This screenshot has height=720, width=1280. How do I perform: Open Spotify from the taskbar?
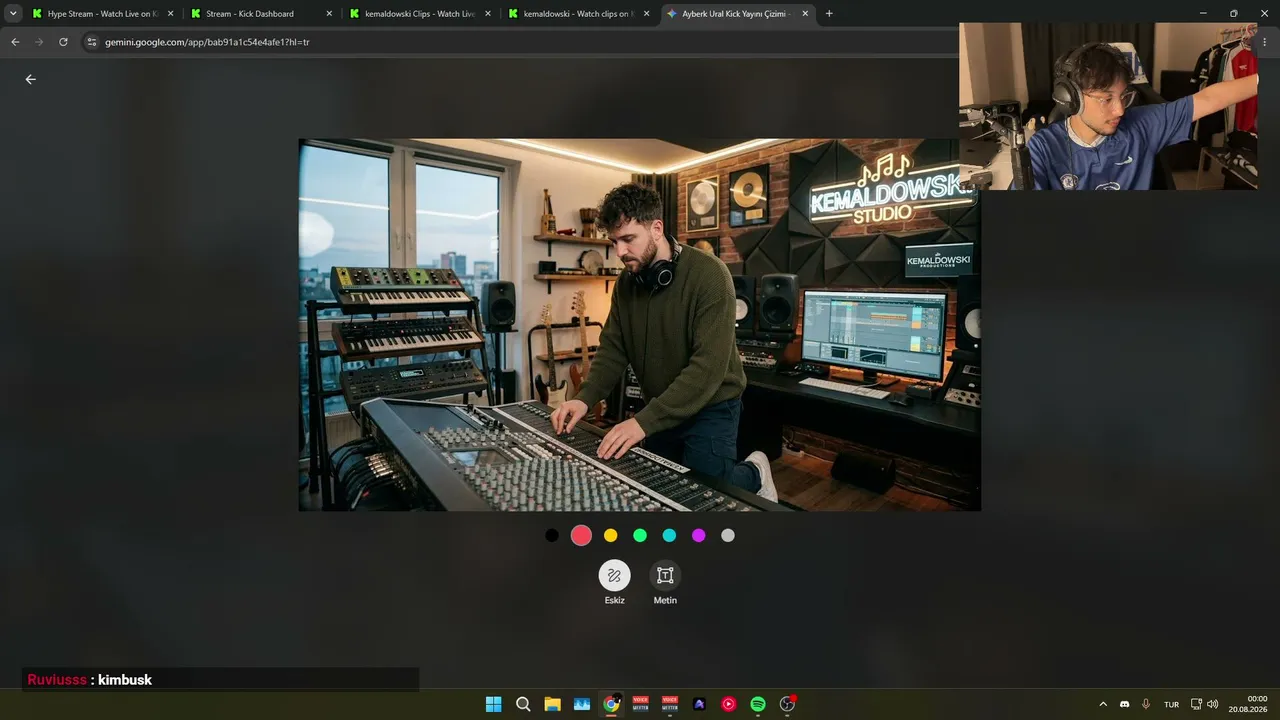pyautogui.click(x=758, y=704)
